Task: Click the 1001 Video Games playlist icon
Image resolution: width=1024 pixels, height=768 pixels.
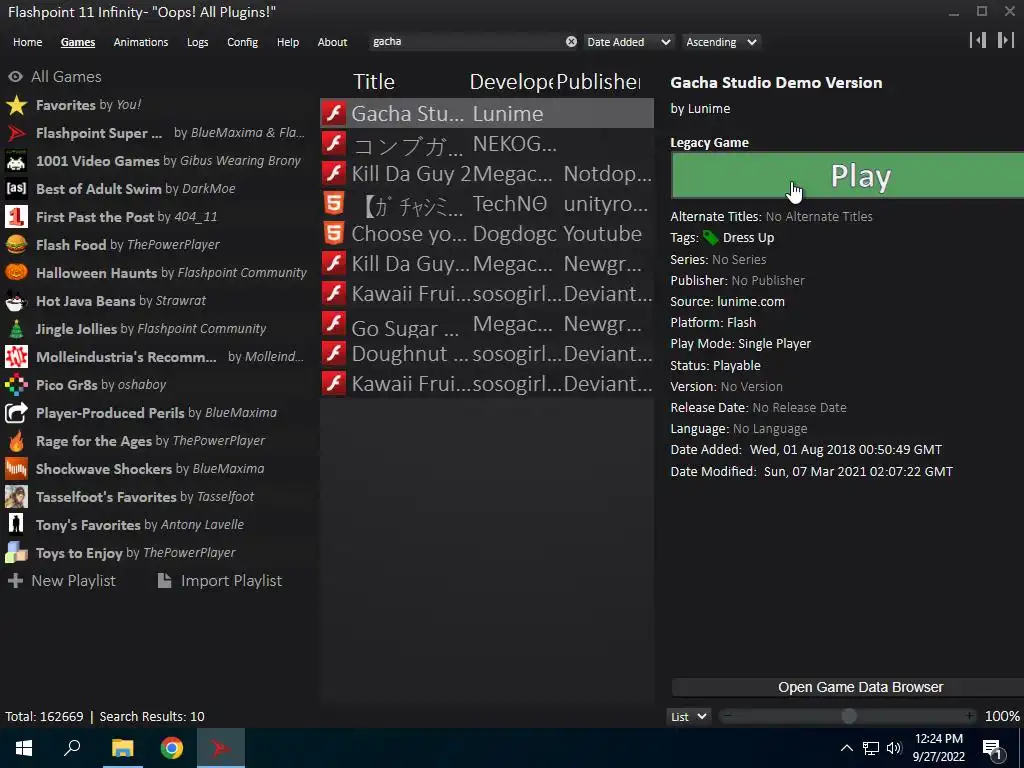Action: point(16,161)
